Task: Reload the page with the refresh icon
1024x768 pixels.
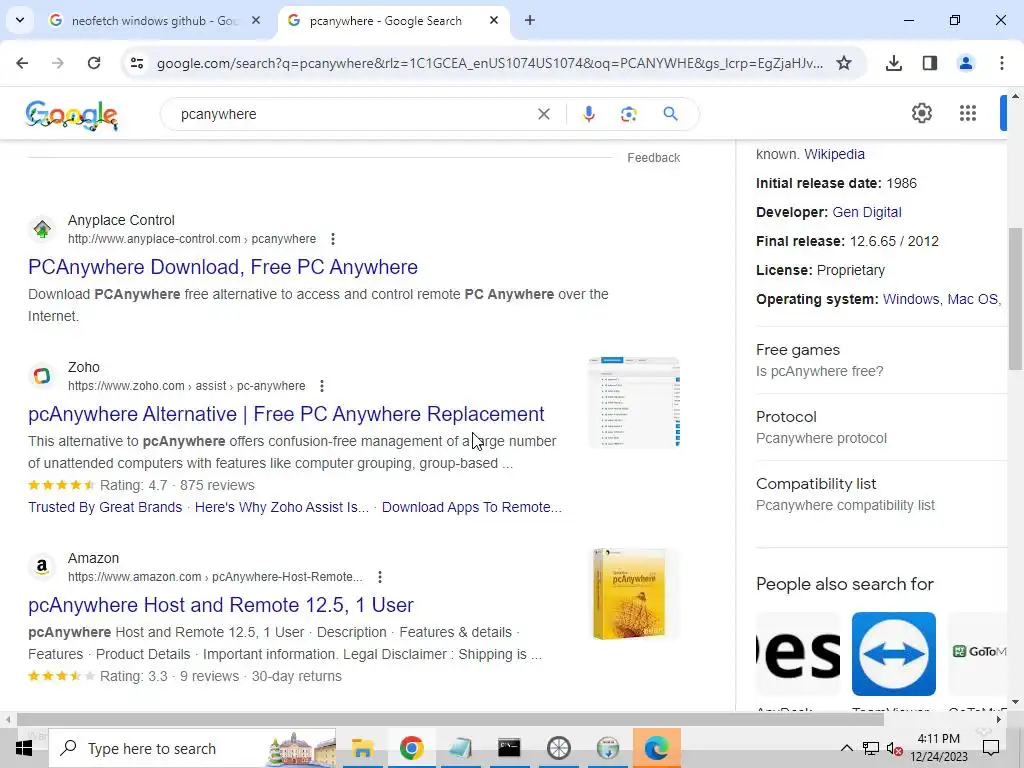Action: pyautogui.click(x=94, y=63)
